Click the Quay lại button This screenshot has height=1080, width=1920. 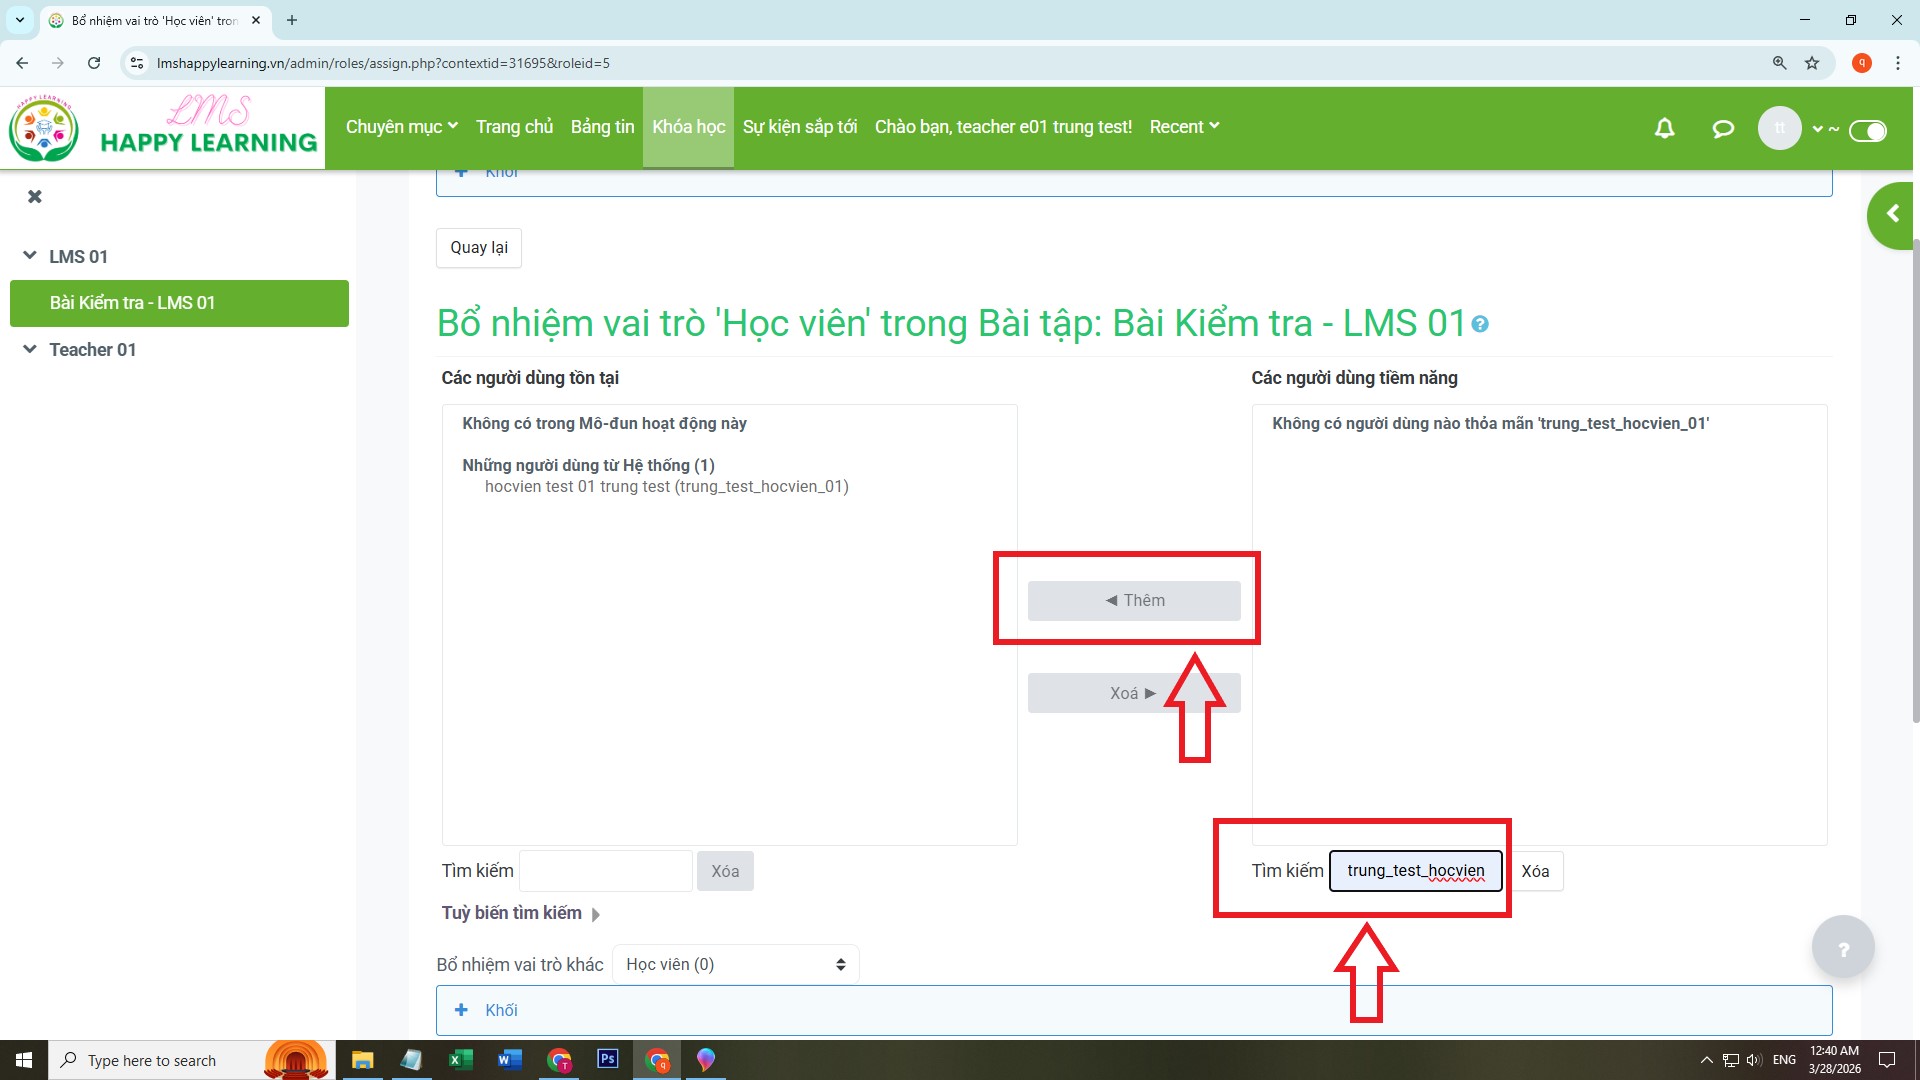[478, 247]
